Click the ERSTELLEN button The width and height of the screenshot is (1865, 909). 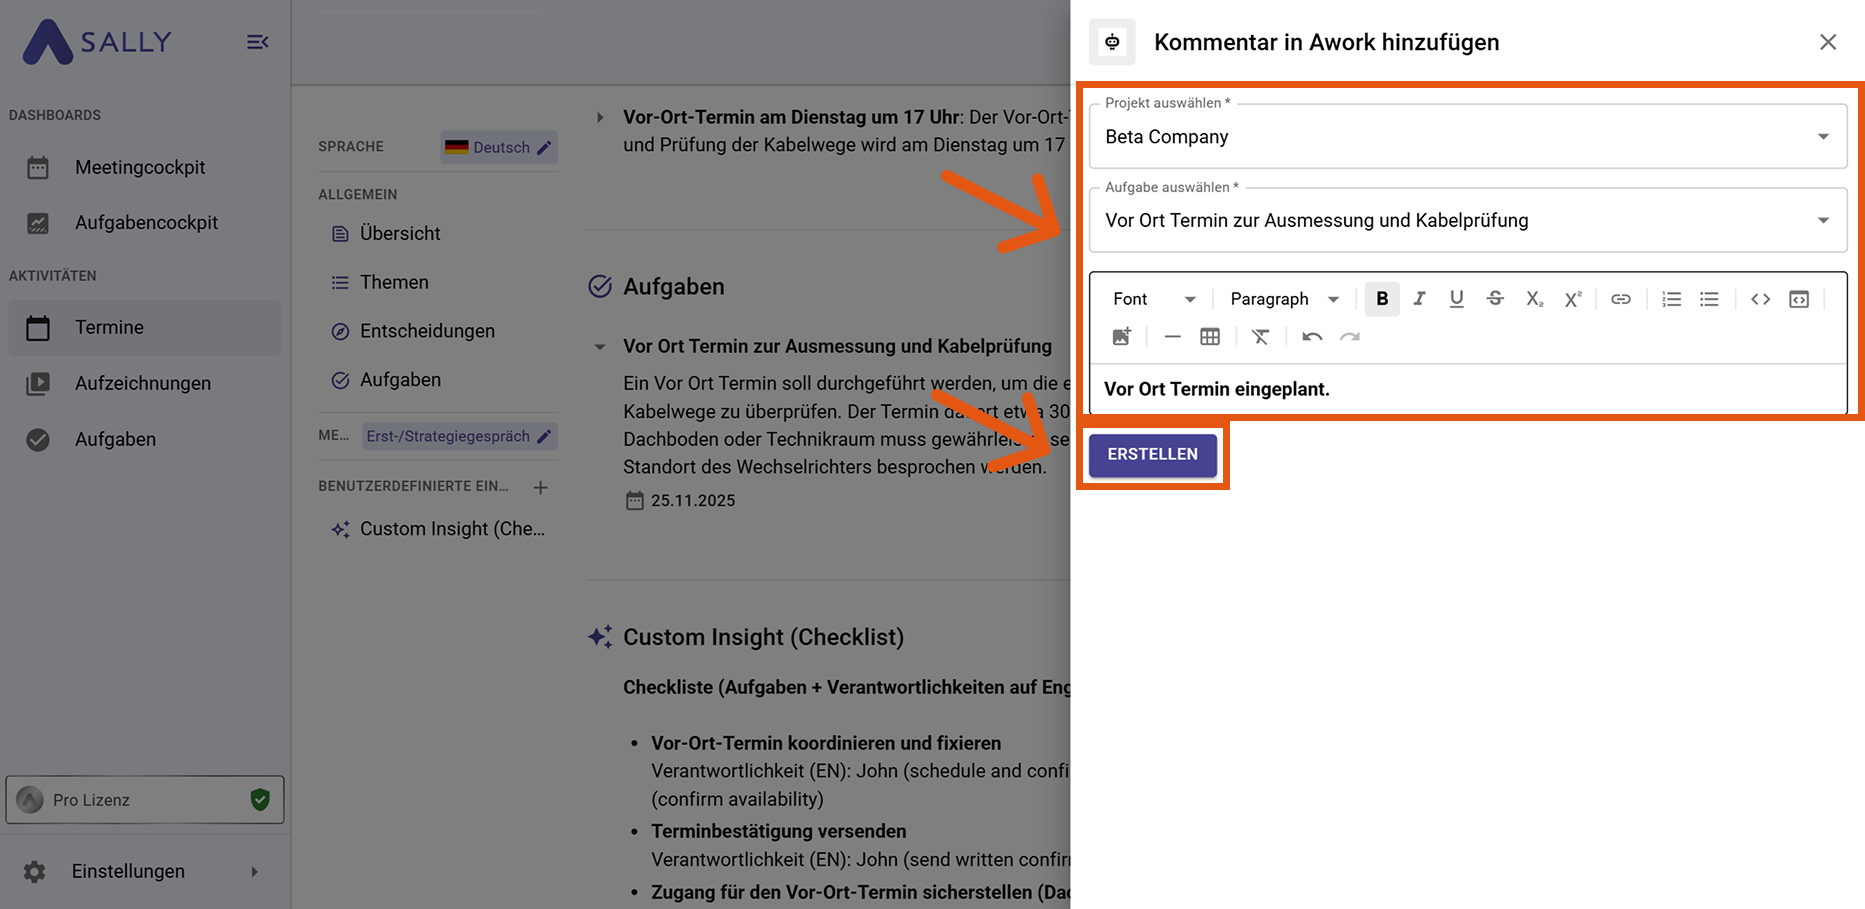1152,454
